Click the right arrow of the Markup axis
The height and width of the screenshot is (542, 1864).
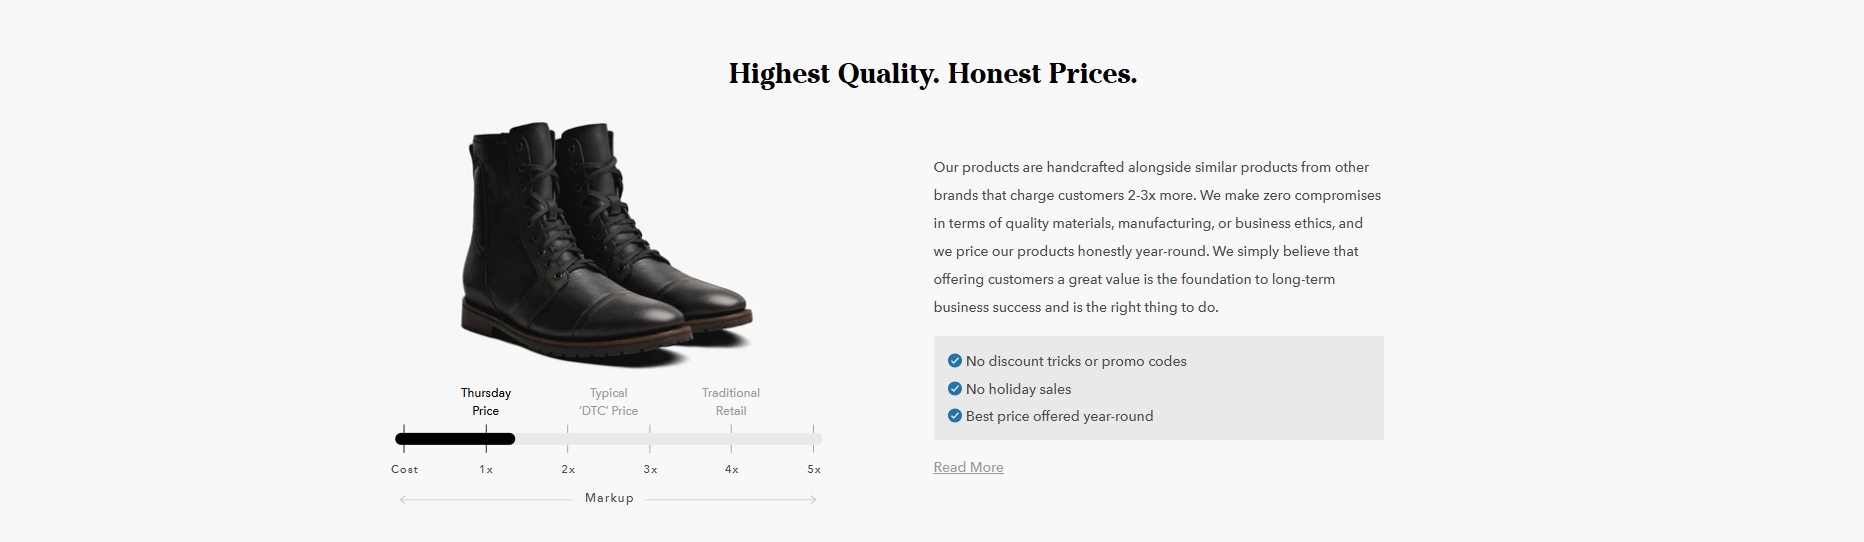pos(813,499)
